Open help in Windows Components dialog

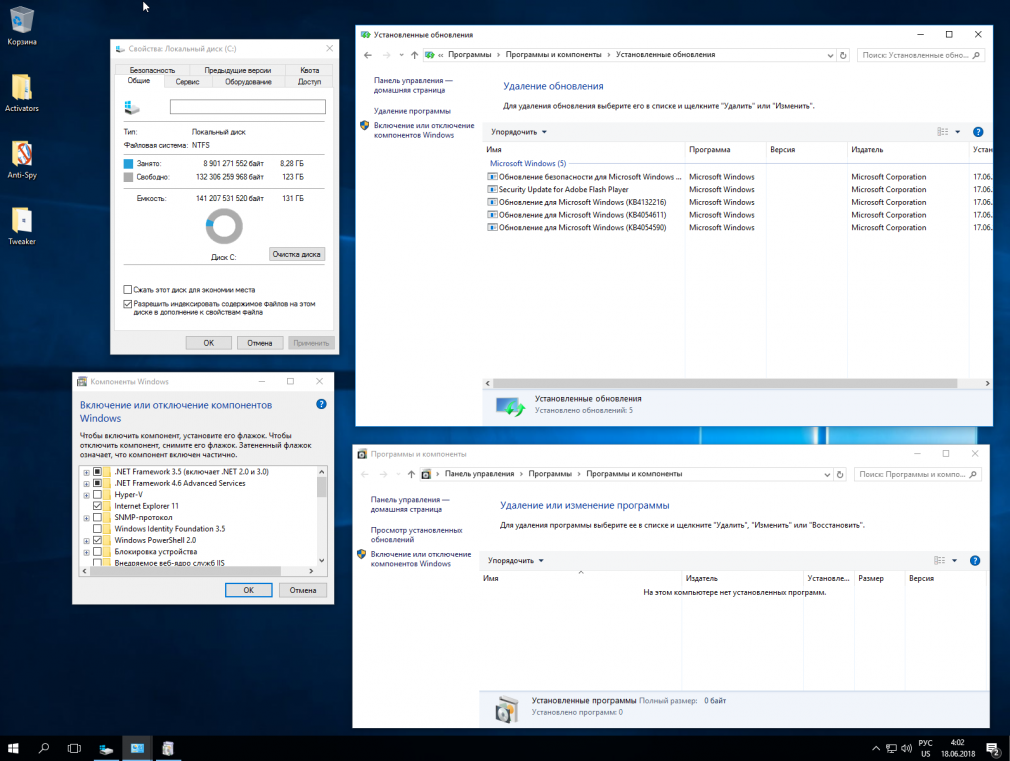(x=321, y=404)
